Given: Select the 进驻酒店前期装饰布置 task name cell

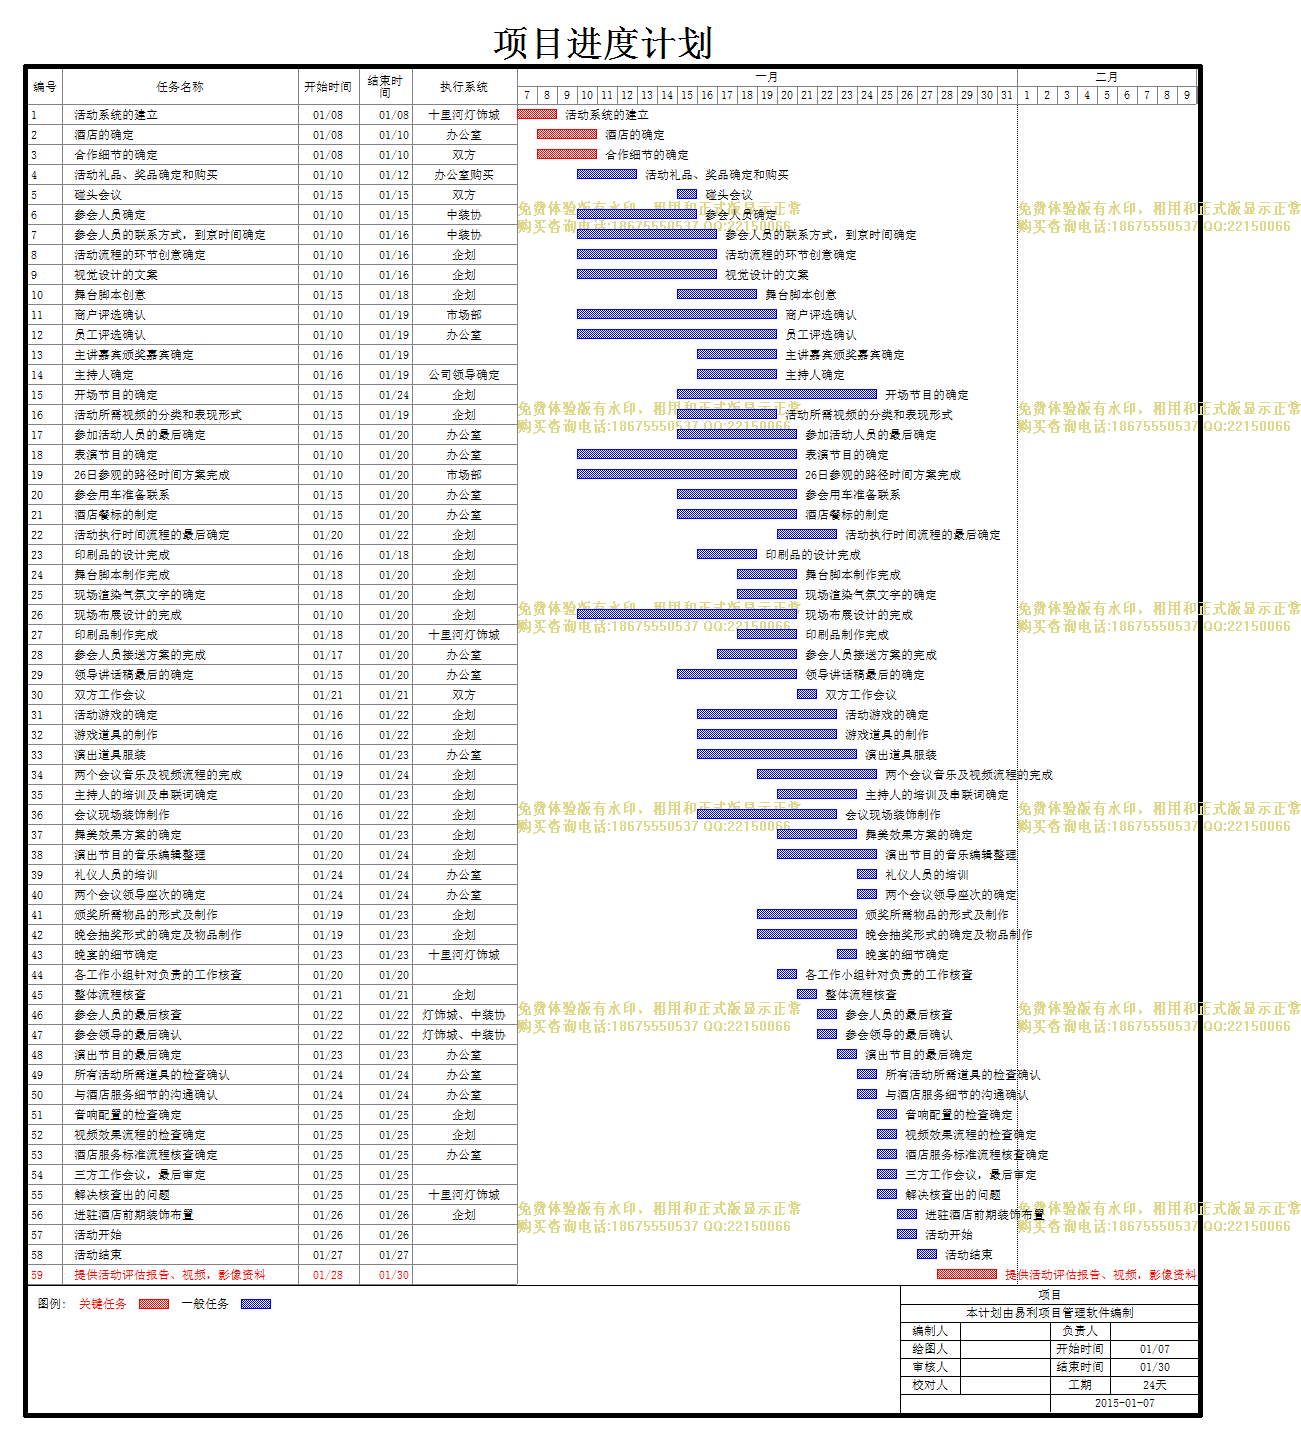Looking at the screenshot, I should pos(181,1215).
